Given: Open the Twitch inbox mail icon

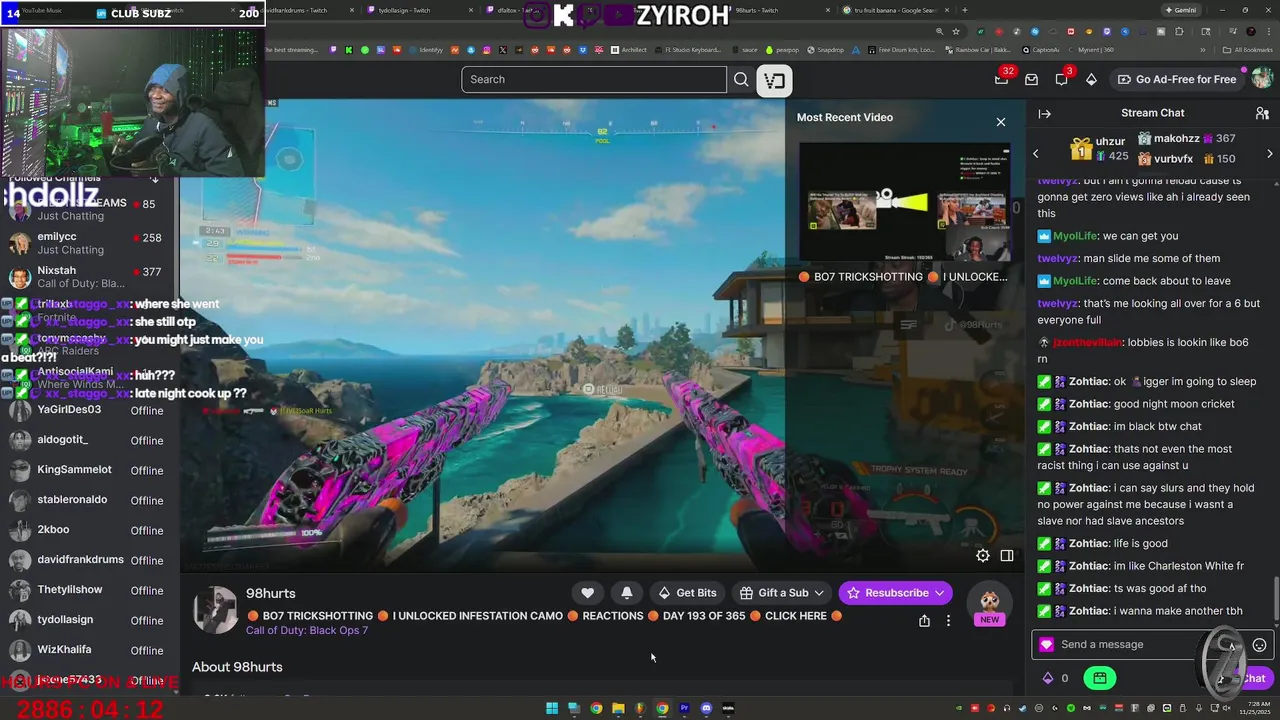Looking at the screenshot, I should click(x=1032, y=80).
